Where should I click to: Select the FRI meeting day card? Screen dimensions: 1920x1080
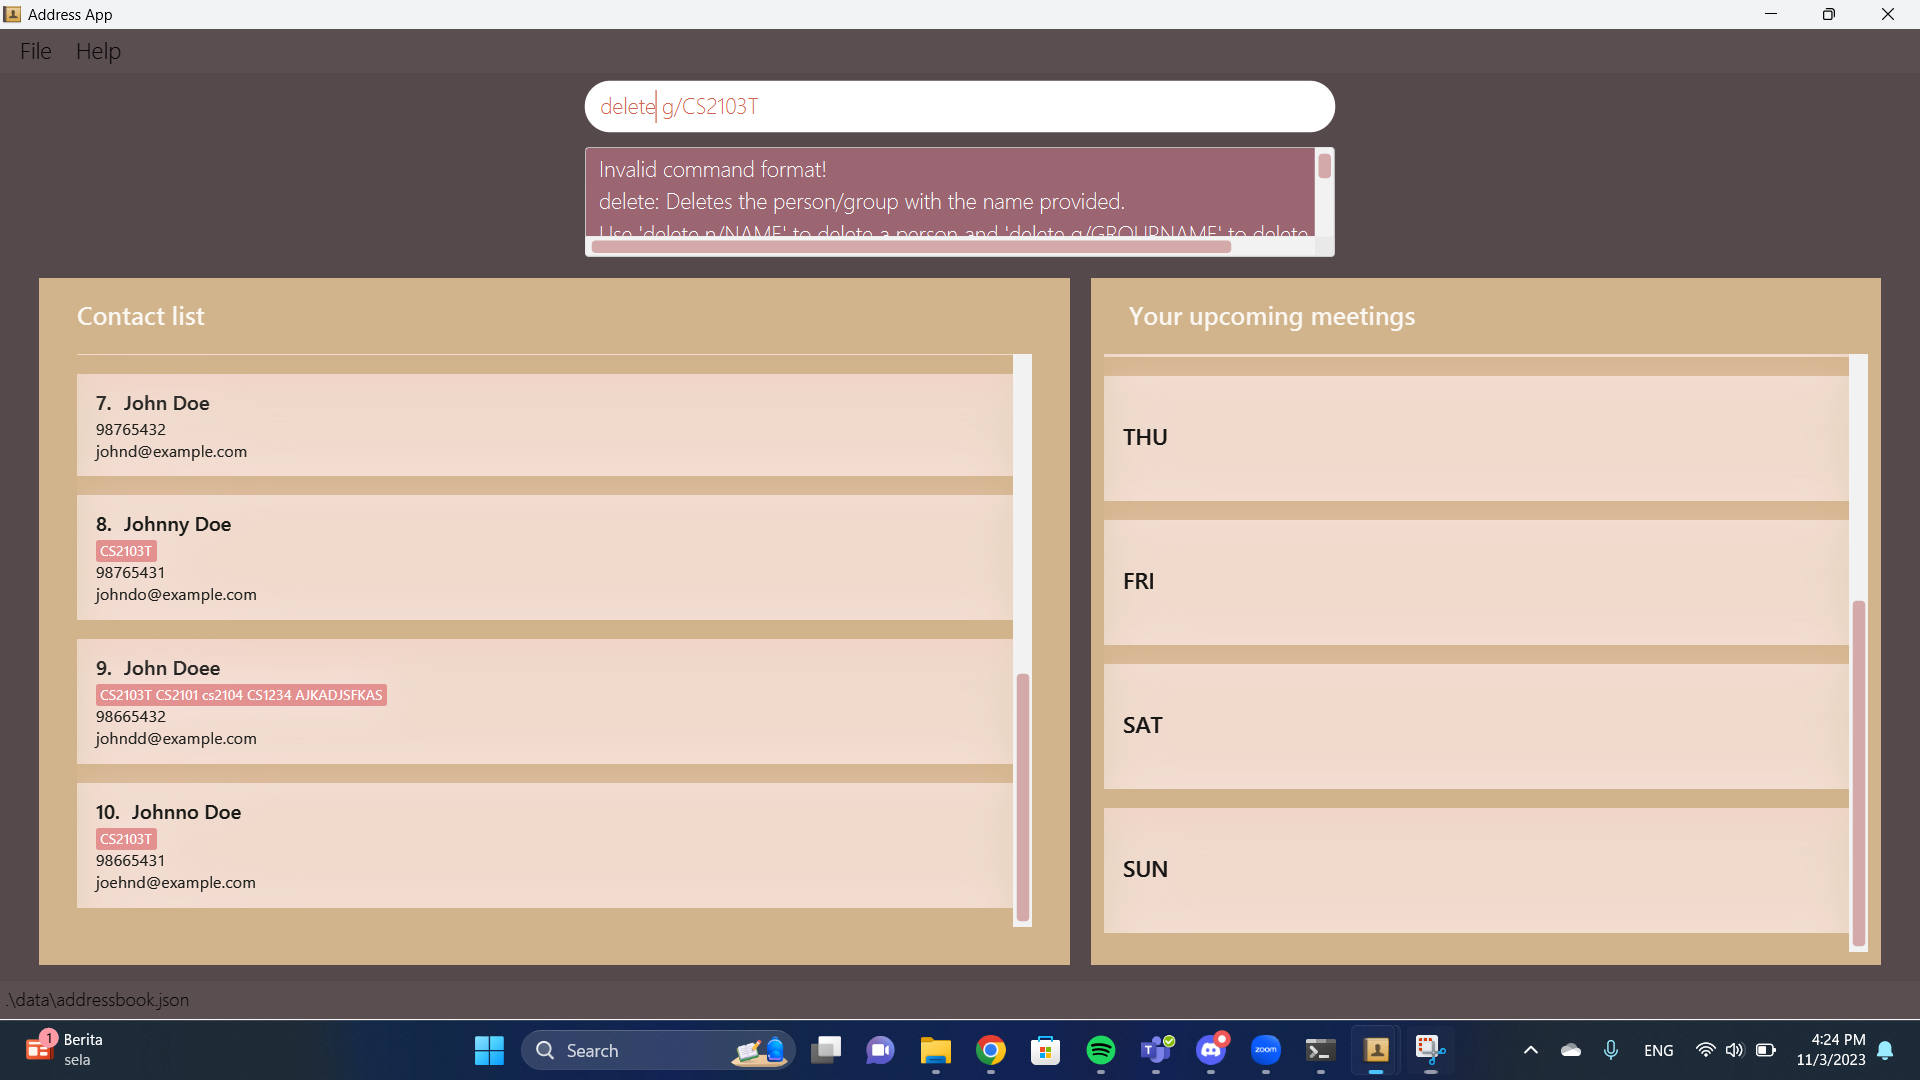1475,581
